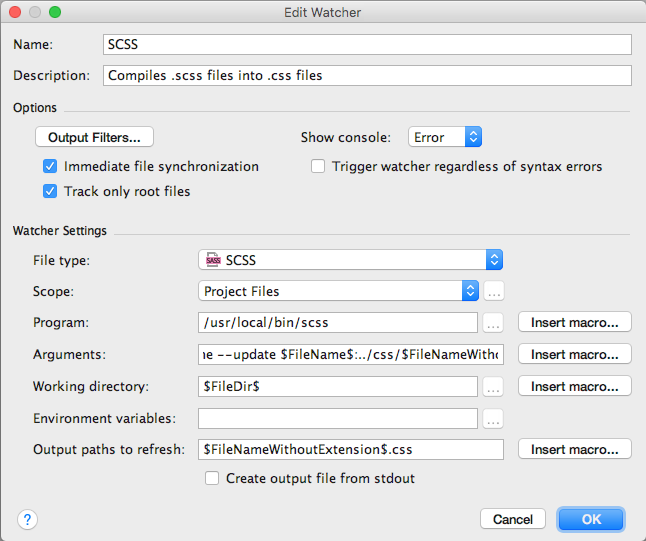The width and height of the screenshot is (646, 541).
Task: Click the Working directory $FileDir$ field
Action: pyautogui.click(x=338, y=386)
